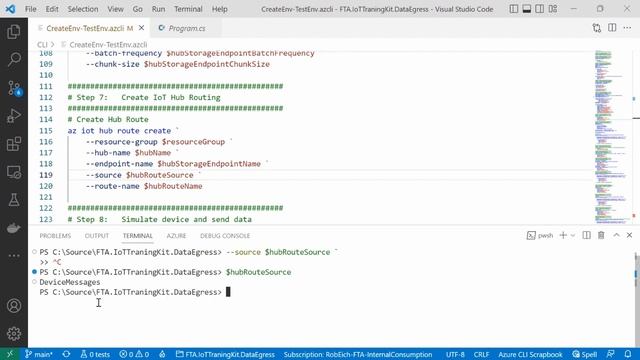
Task: Switch to the AZURE panel tab
Action: pos(176,236)
